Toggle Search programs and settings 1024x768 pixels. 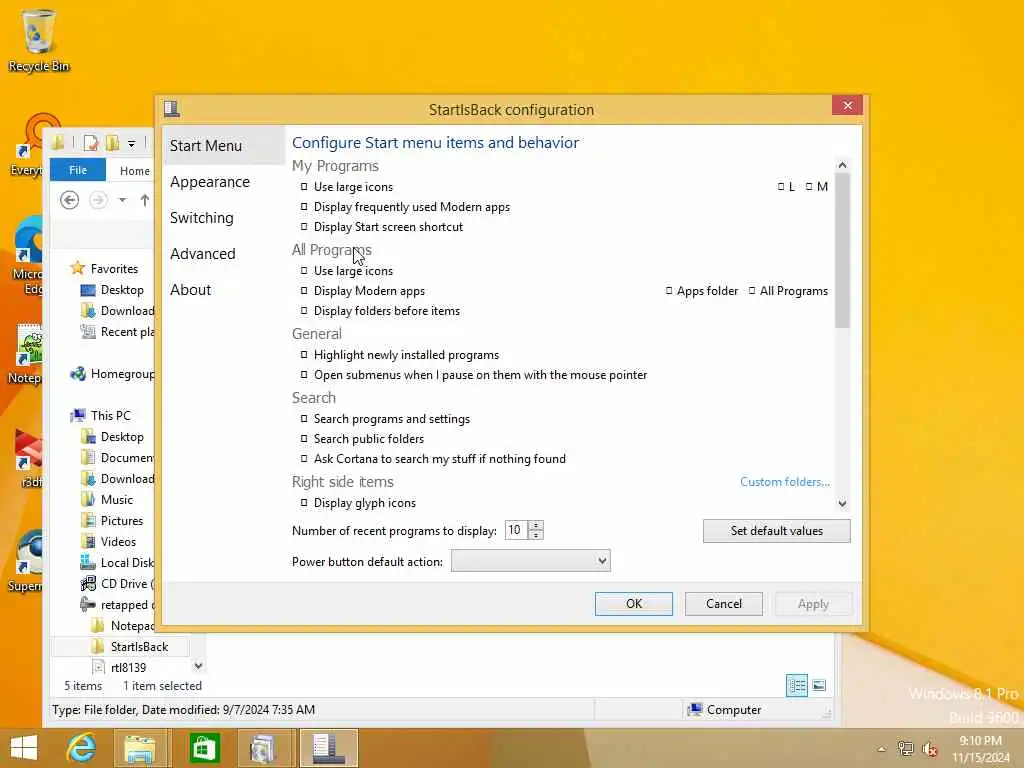[304, 419]
